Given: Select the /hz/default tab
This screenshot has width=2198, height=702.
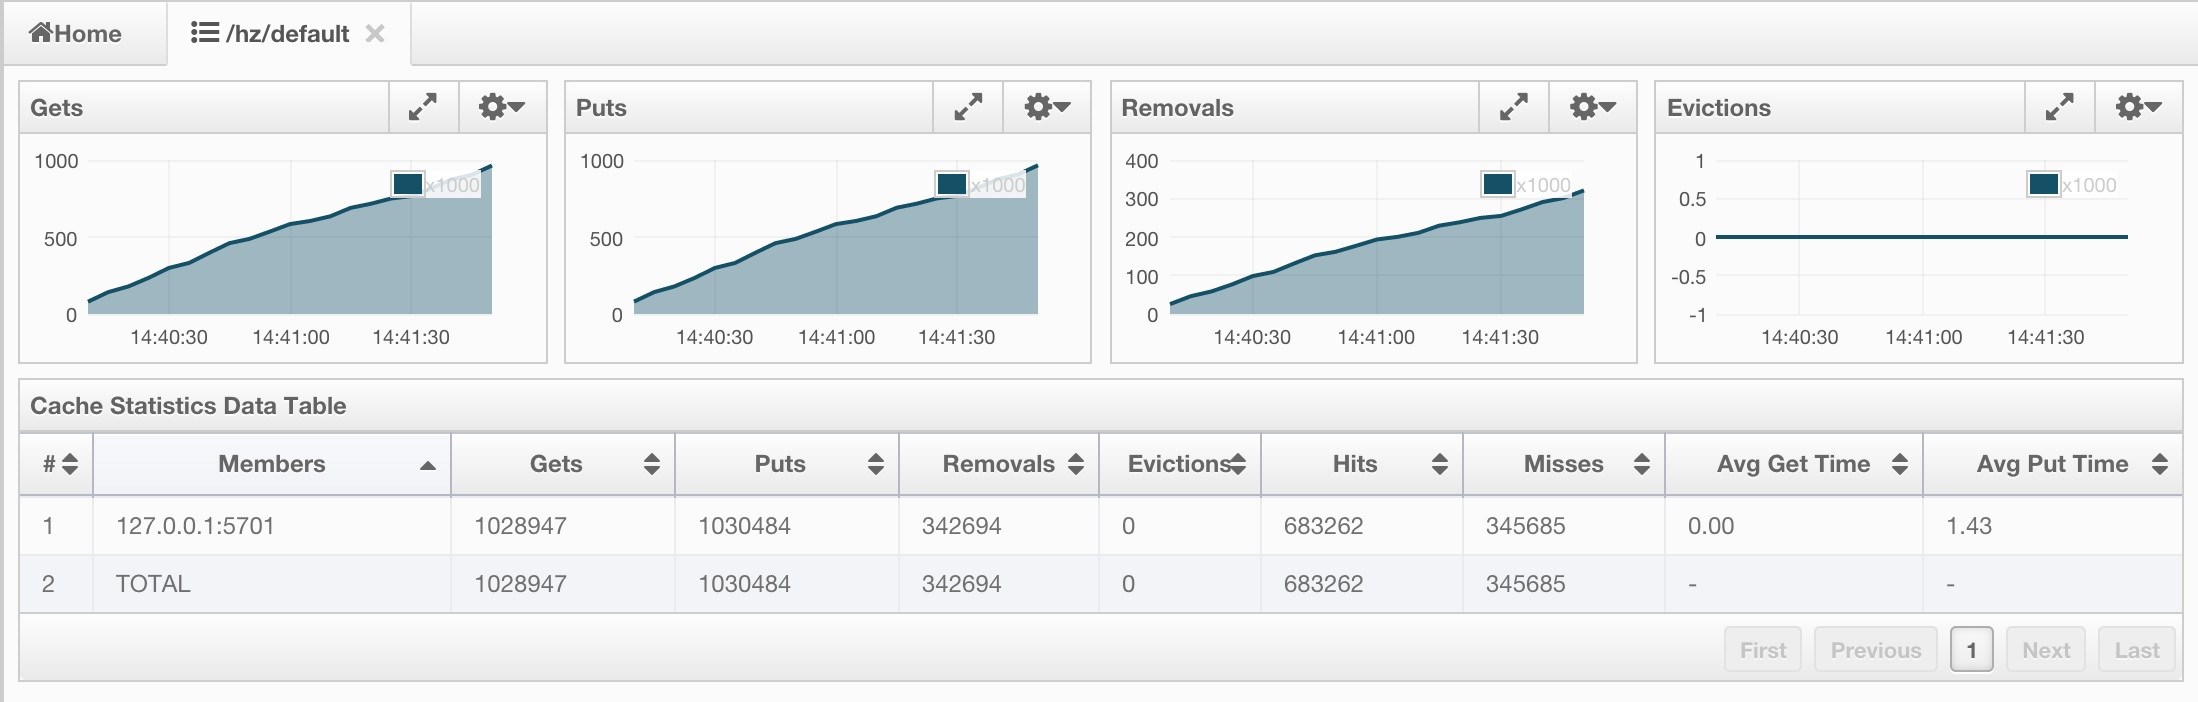Looking at the screenshot, I should coord(271,34).
